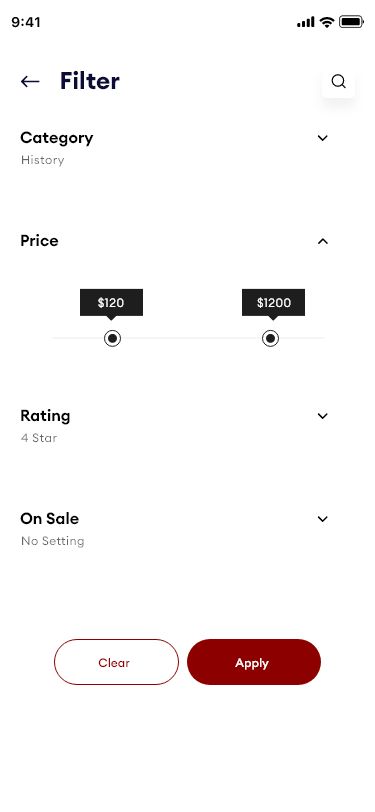Select the 4 Star rating value
Image resolution: width=375 pixels, height=812 pixels.
click(39, 438)
